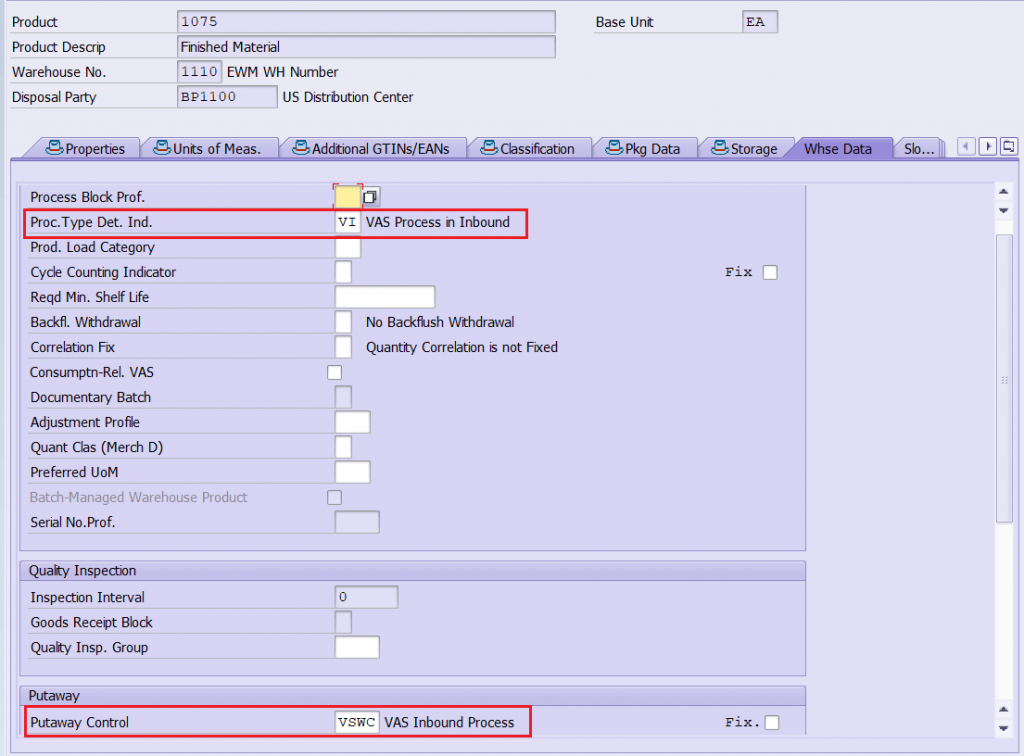Open the tab list overview icon

click(x=1008, y=146)
